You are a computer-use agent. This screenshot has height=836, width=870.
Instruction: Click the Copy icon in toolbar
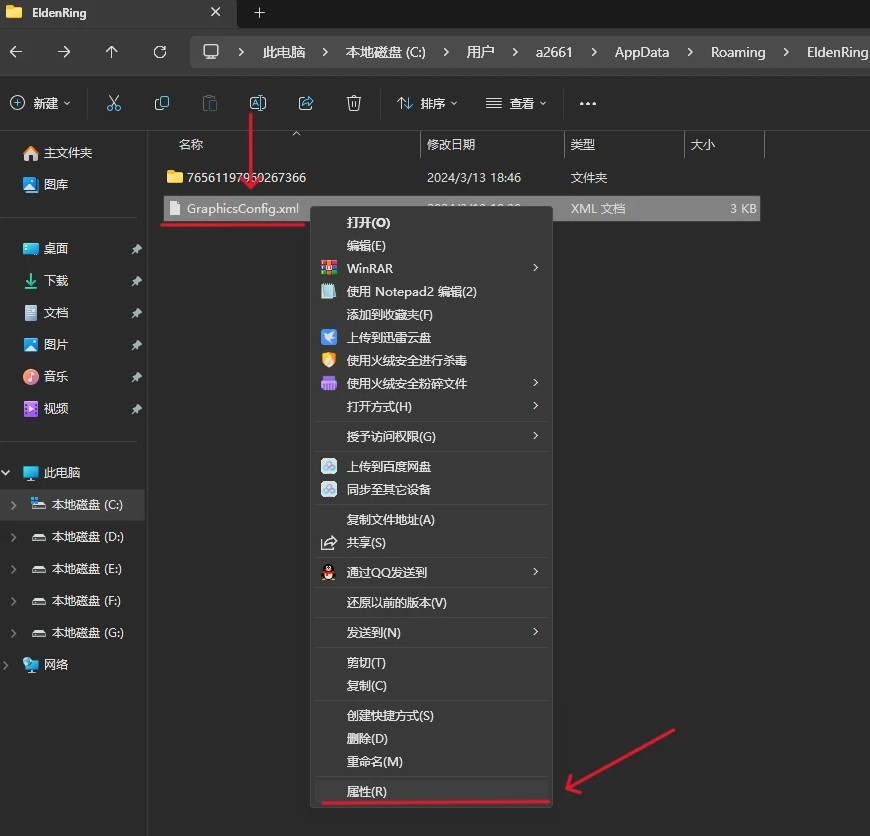[x=161, y=103]
